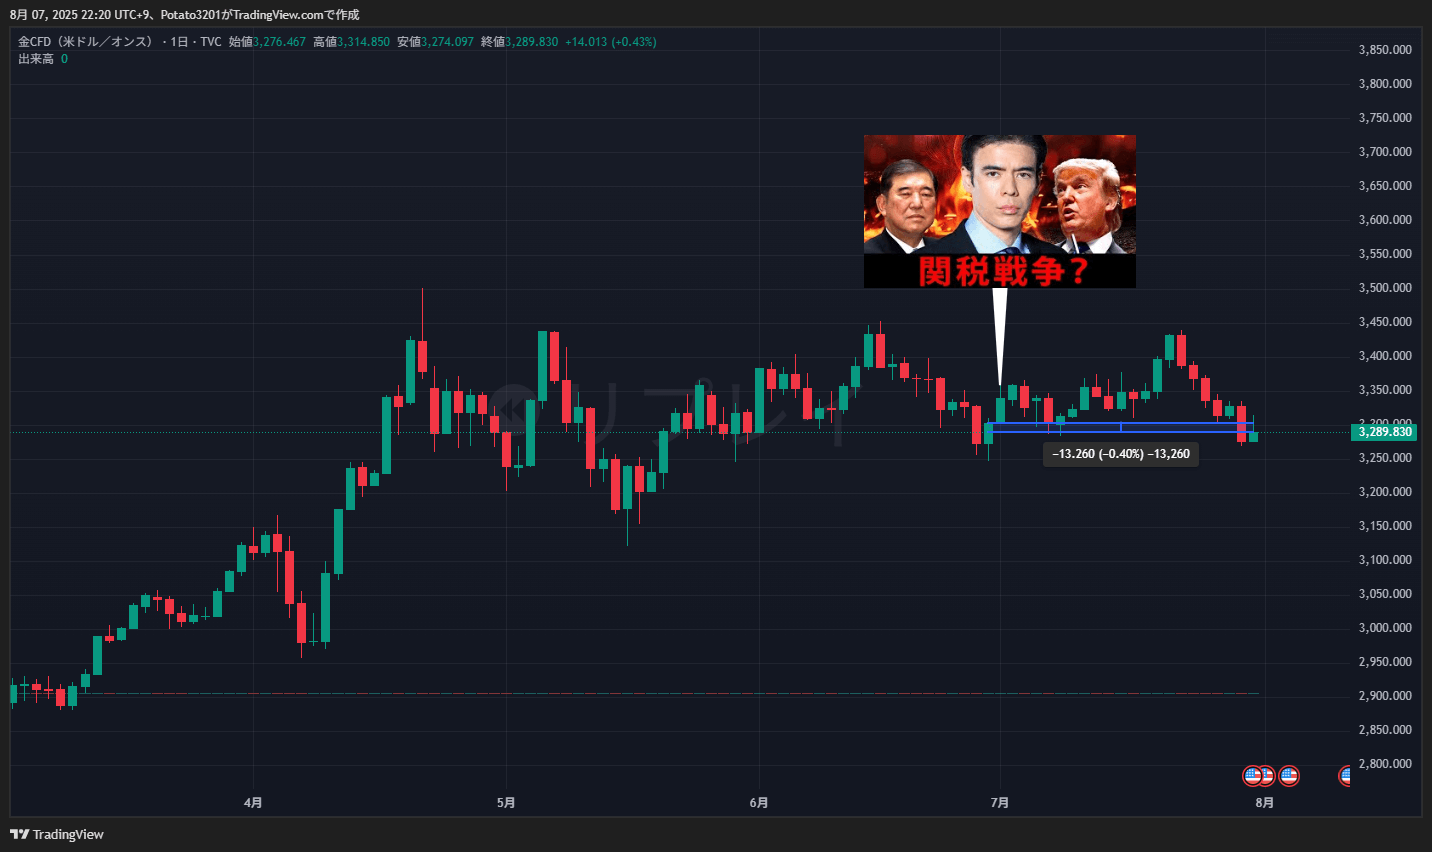Click the 4月 label on the time axis
The width and height of the screenshot is (1432, 852).
pyautogui.click(x=253, y=802)
